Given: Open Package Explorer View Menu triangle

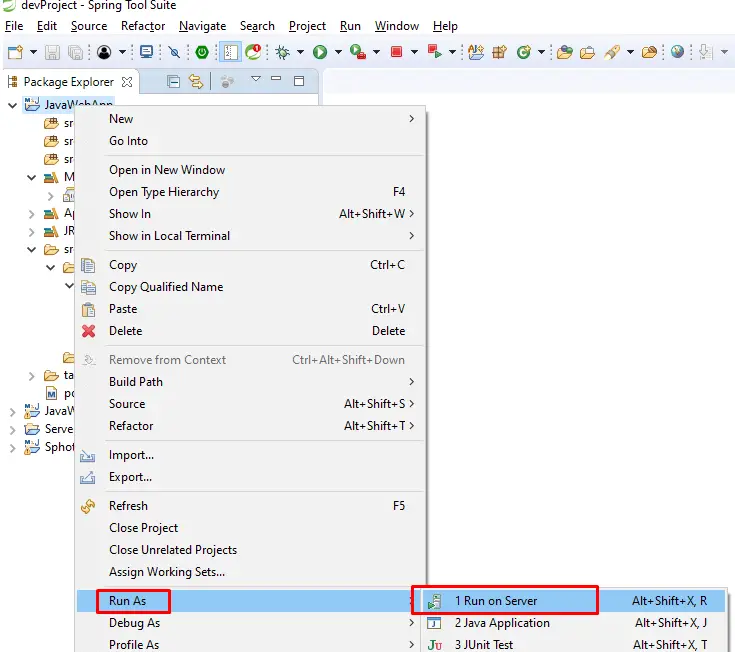Looking at the screenshot, I should click(x=256, y=79).
